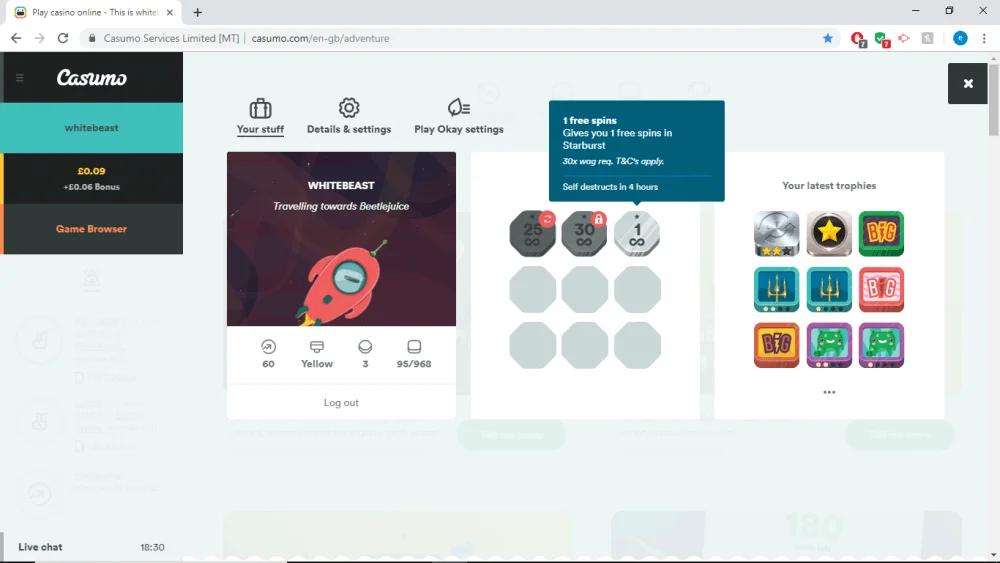Click the browser back button

point(16,38)
